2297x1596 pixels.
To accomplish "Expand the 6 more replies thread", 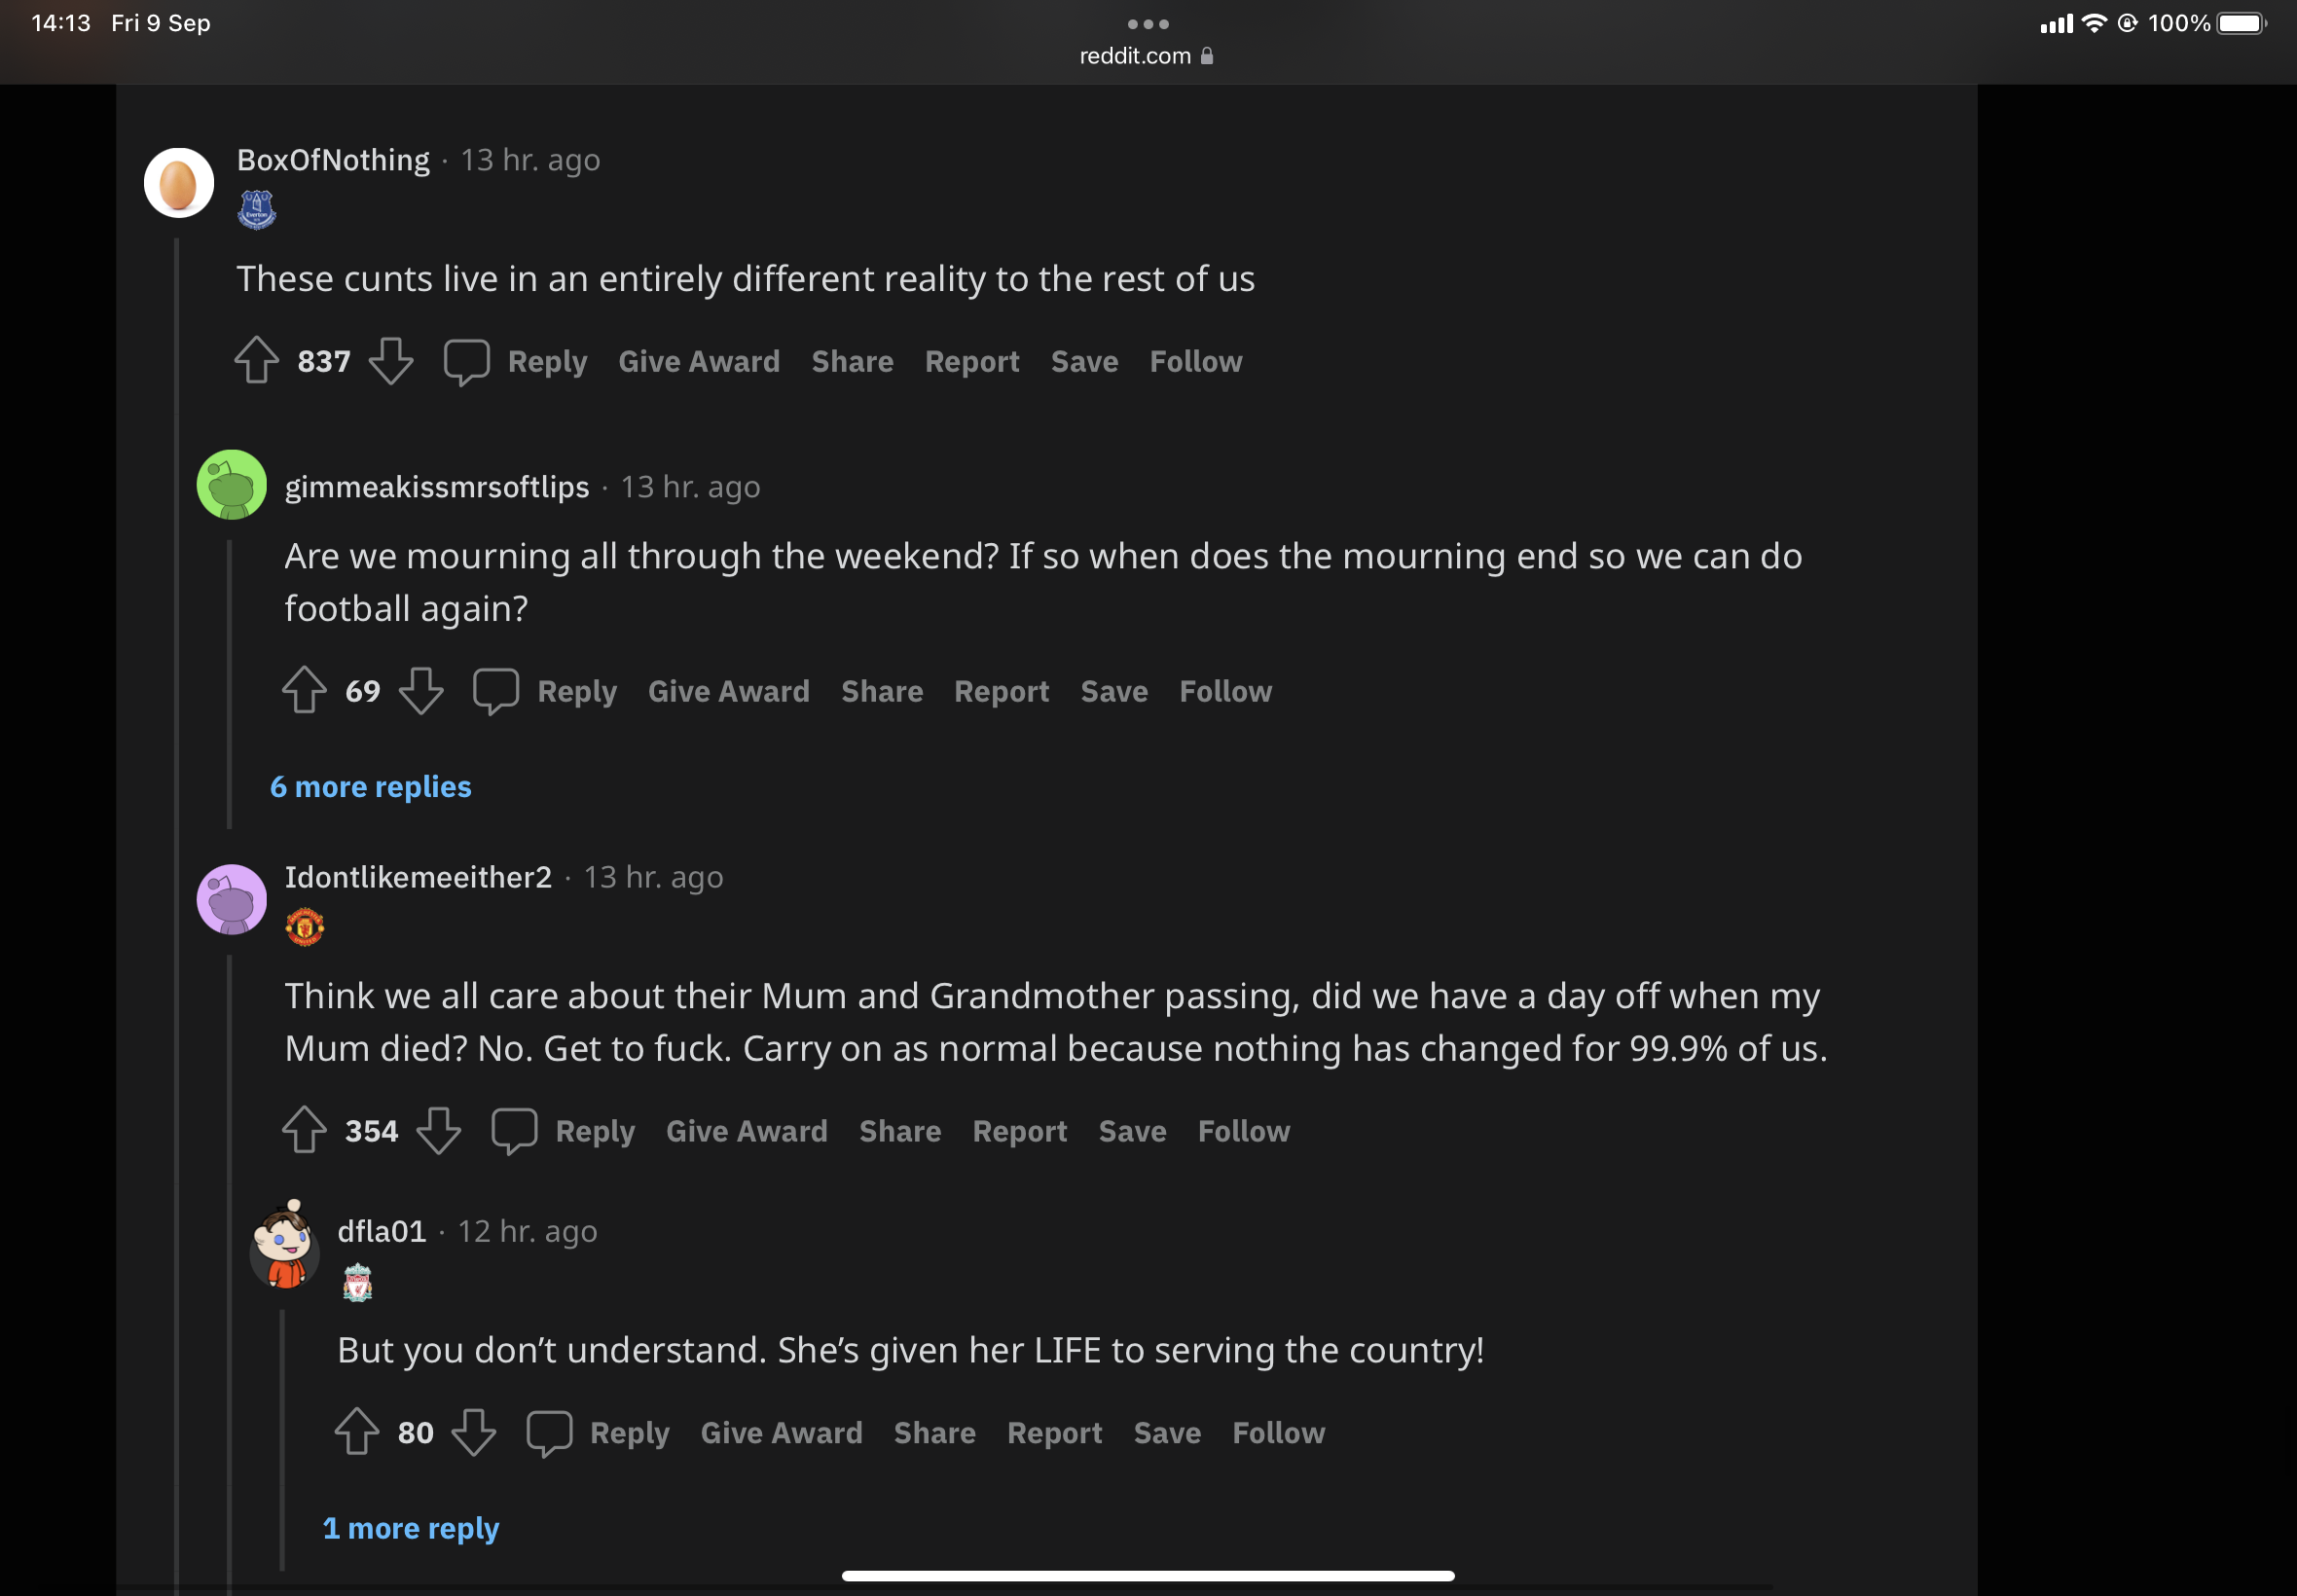I will coord(370,787).
